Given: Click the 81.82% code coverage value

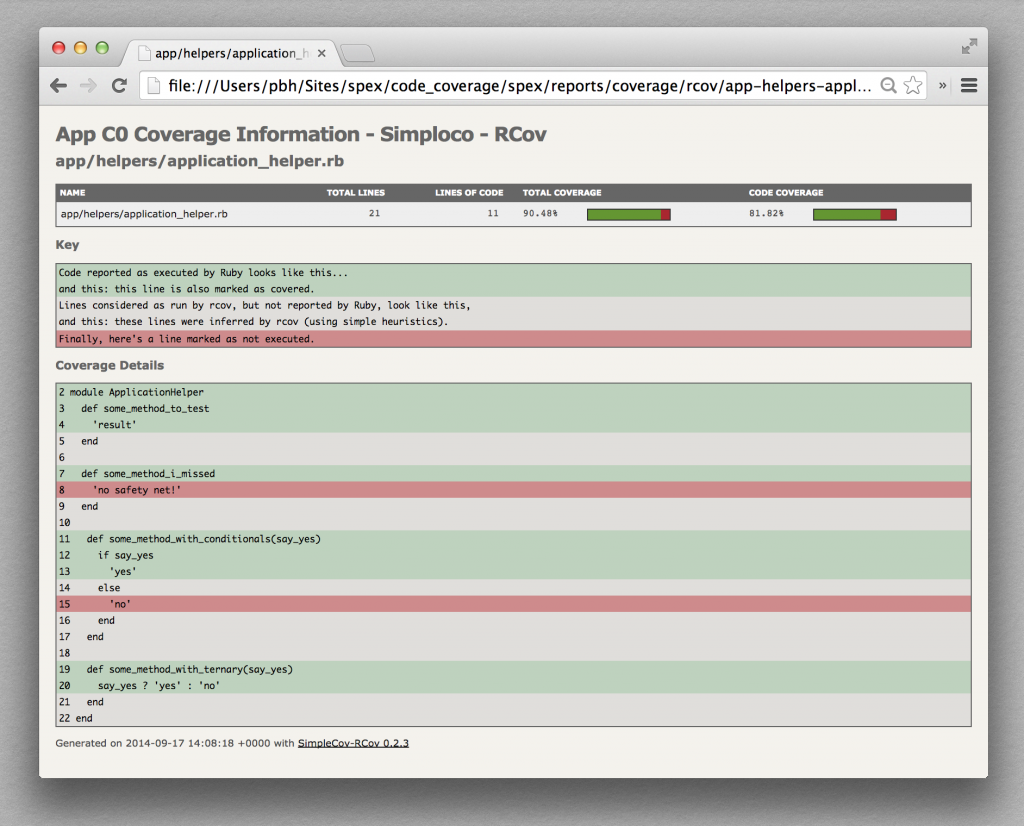Looking at the screenshot, I should click(x=766, y=214).
